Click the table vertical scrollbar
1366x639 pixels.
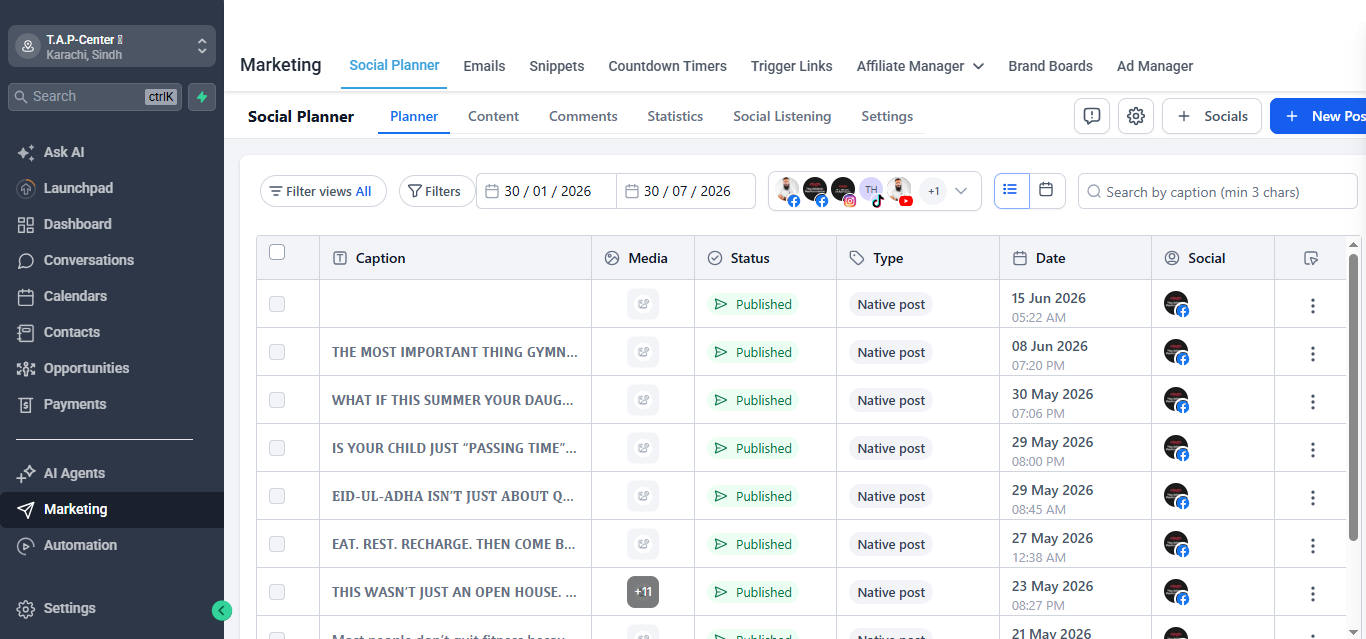[x=1355, y=398]
